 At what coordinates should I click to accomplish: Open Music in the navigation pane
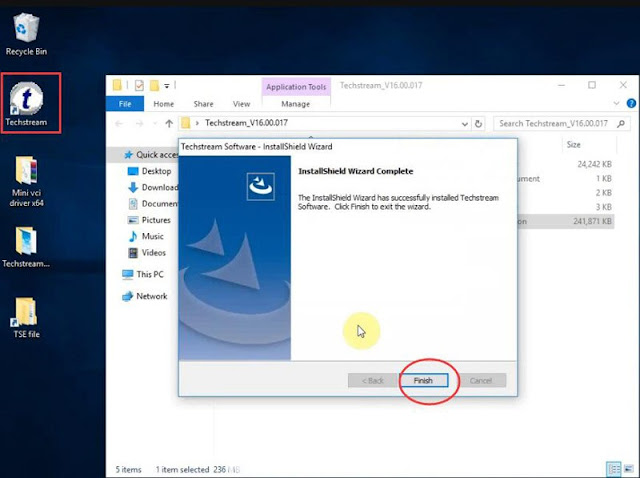point(146,236)
